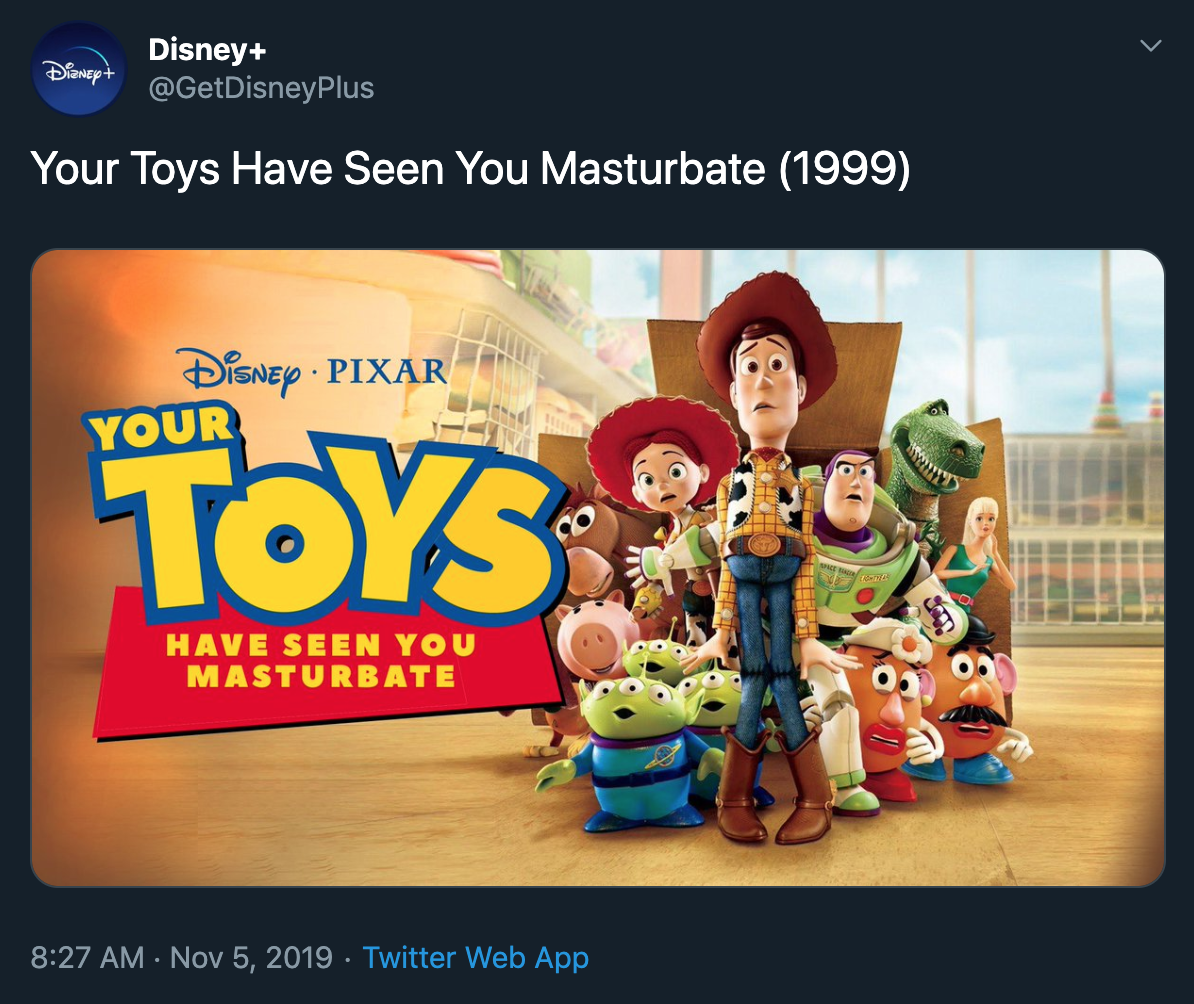Click the Disney Pixar logo in the image

[x=311, y=369]
